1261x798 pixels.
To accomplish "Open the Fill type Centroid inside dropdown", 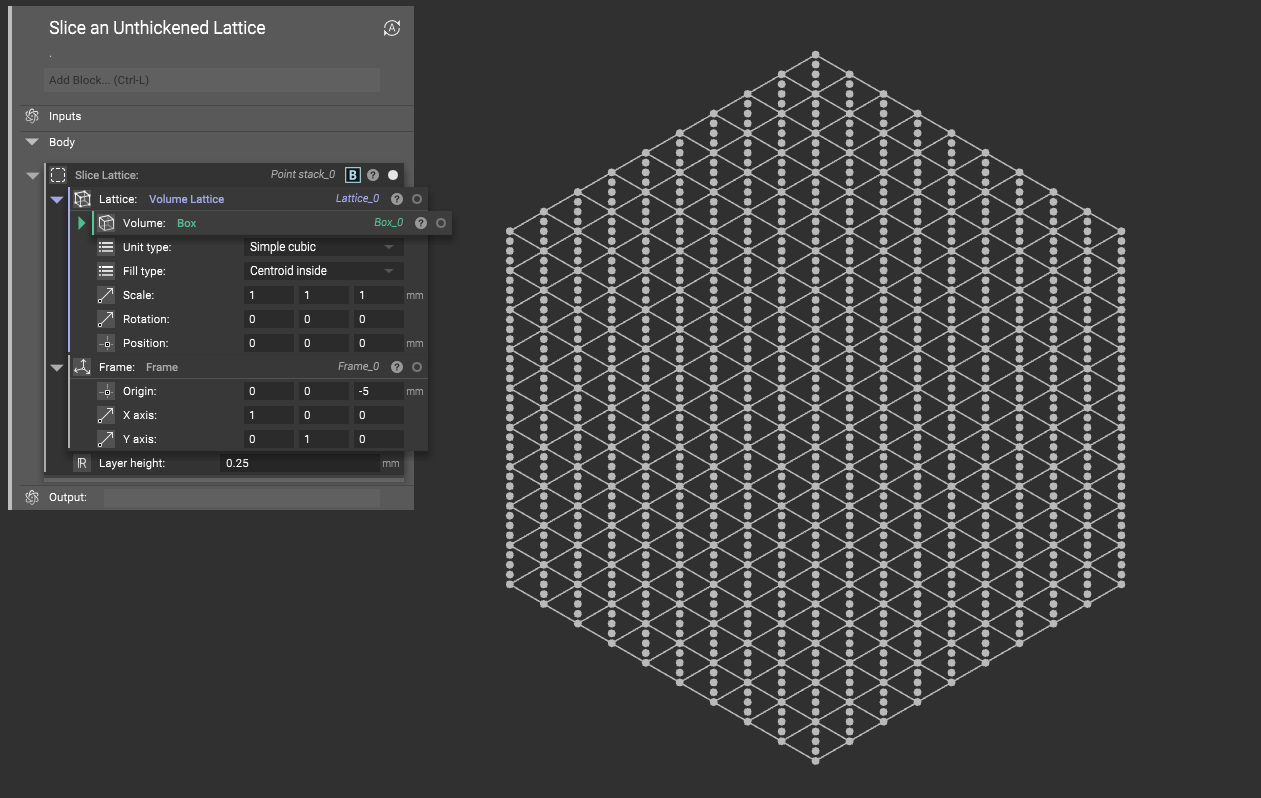I will 324,271.
